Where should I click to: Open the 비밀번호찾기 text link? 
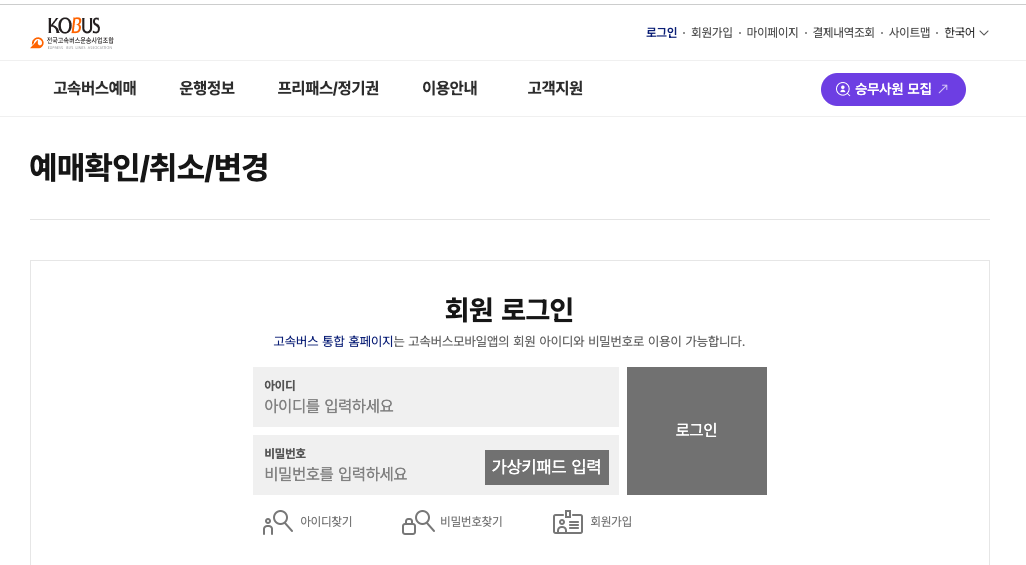(471, 522)
